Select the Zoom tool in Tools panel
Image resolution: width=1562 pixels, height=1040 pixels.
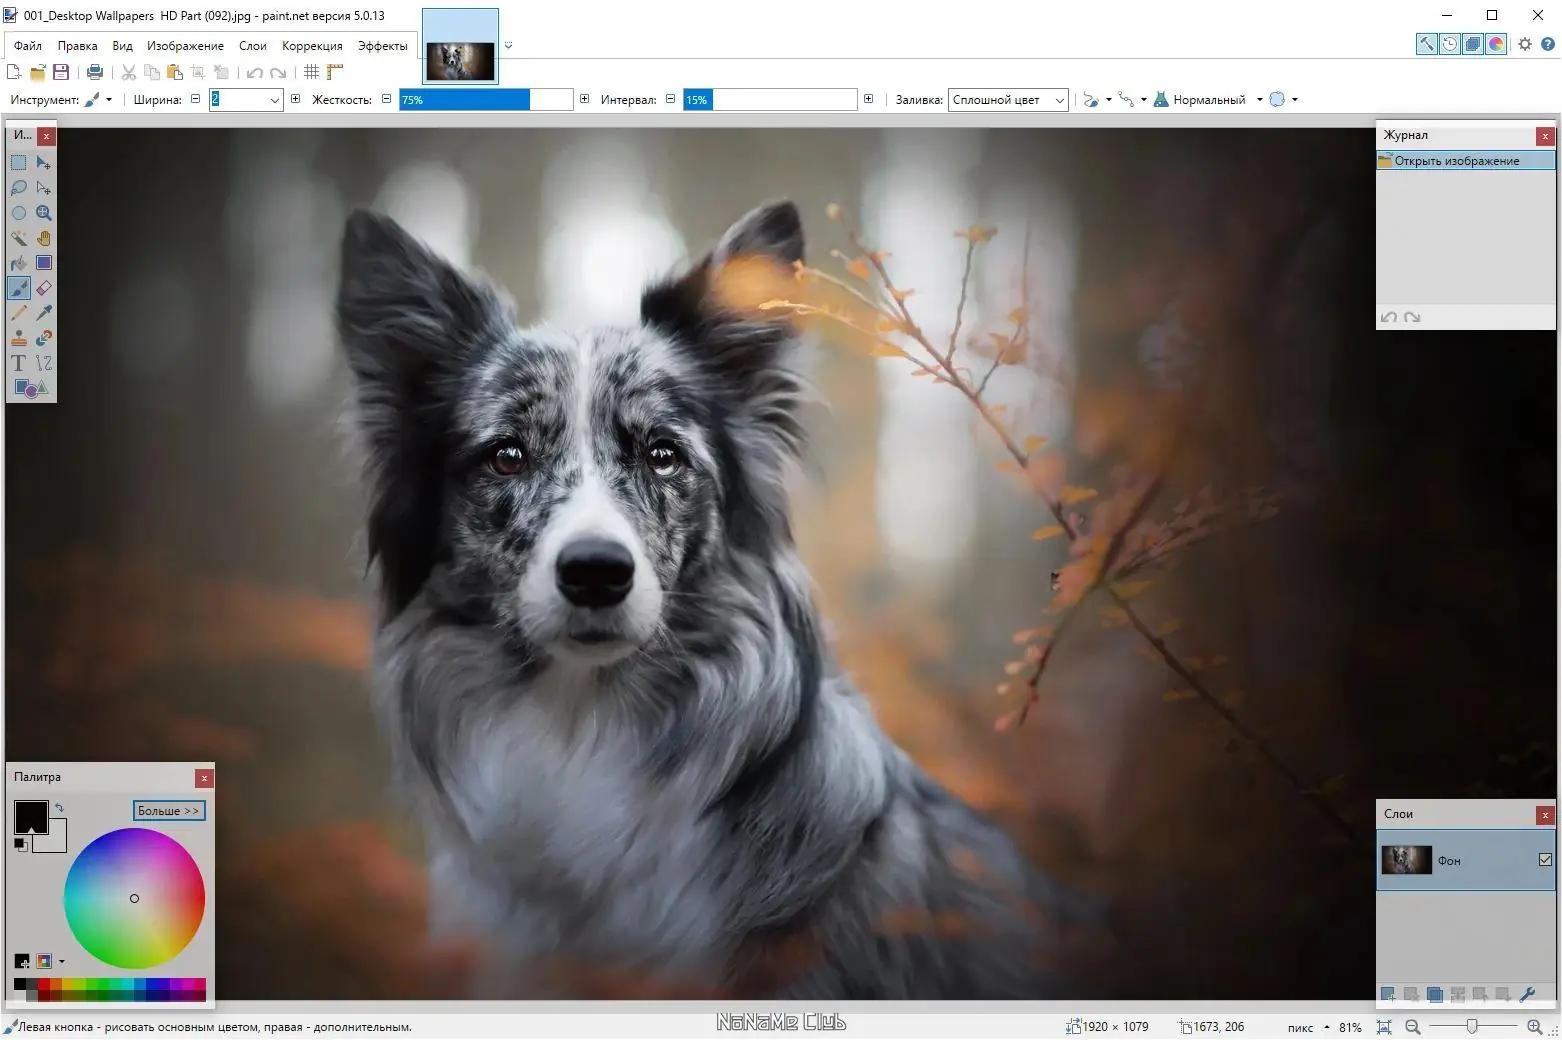pos(44,213)
